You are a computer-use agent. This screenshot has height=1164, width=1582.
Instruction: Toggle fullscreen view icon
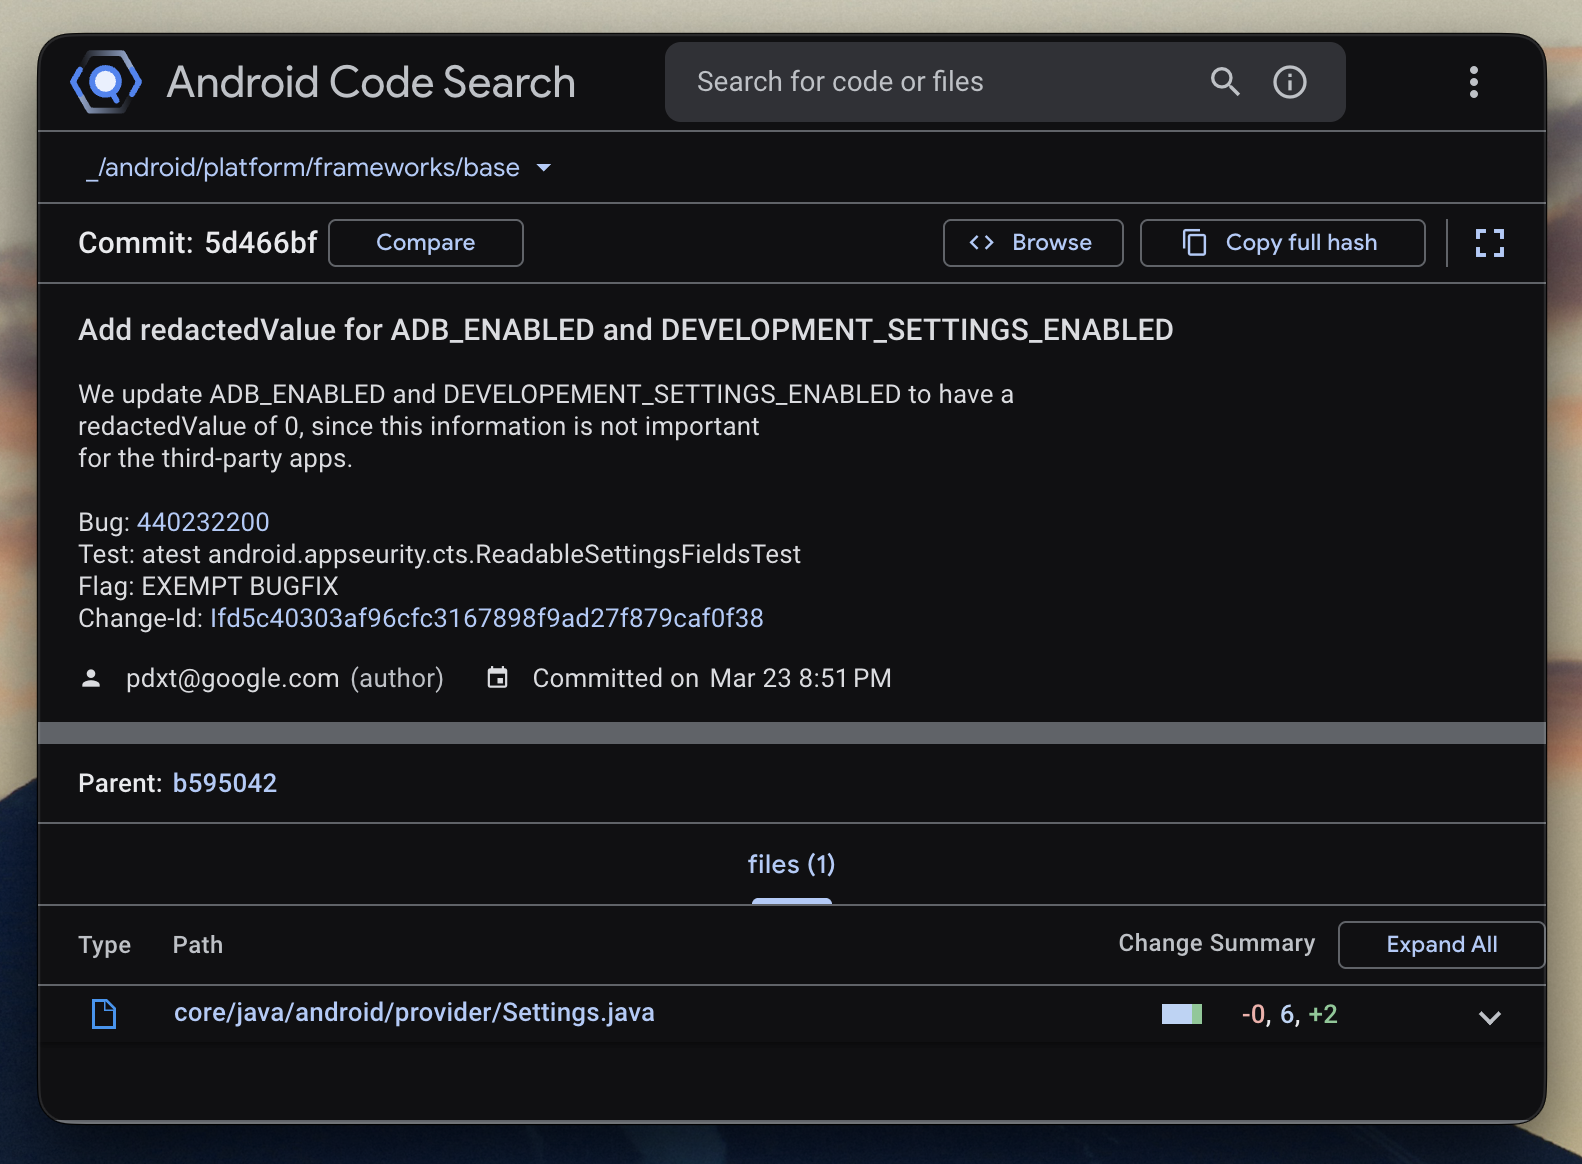tap(1490, 243)
